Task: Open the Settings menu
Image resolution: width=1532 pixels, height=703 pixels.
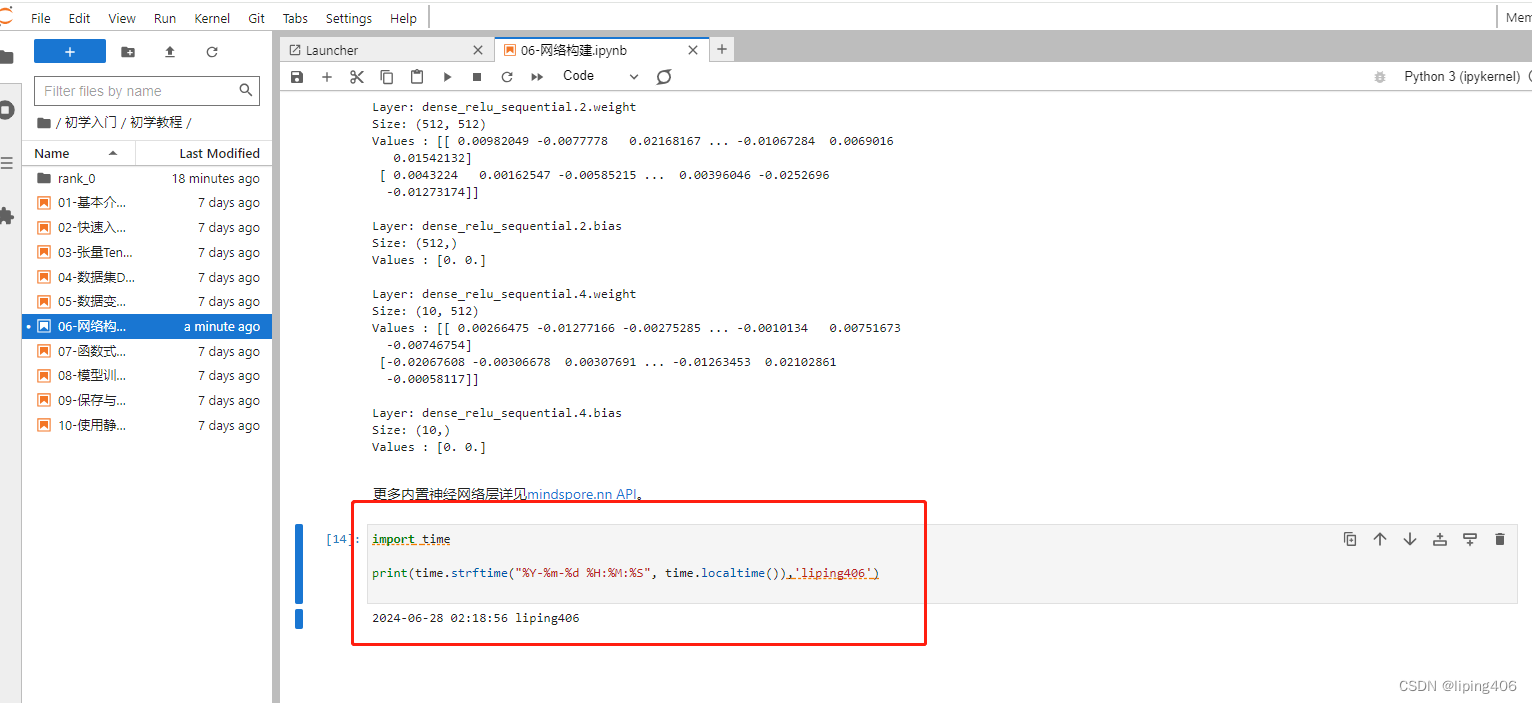Action: point(349,18)
